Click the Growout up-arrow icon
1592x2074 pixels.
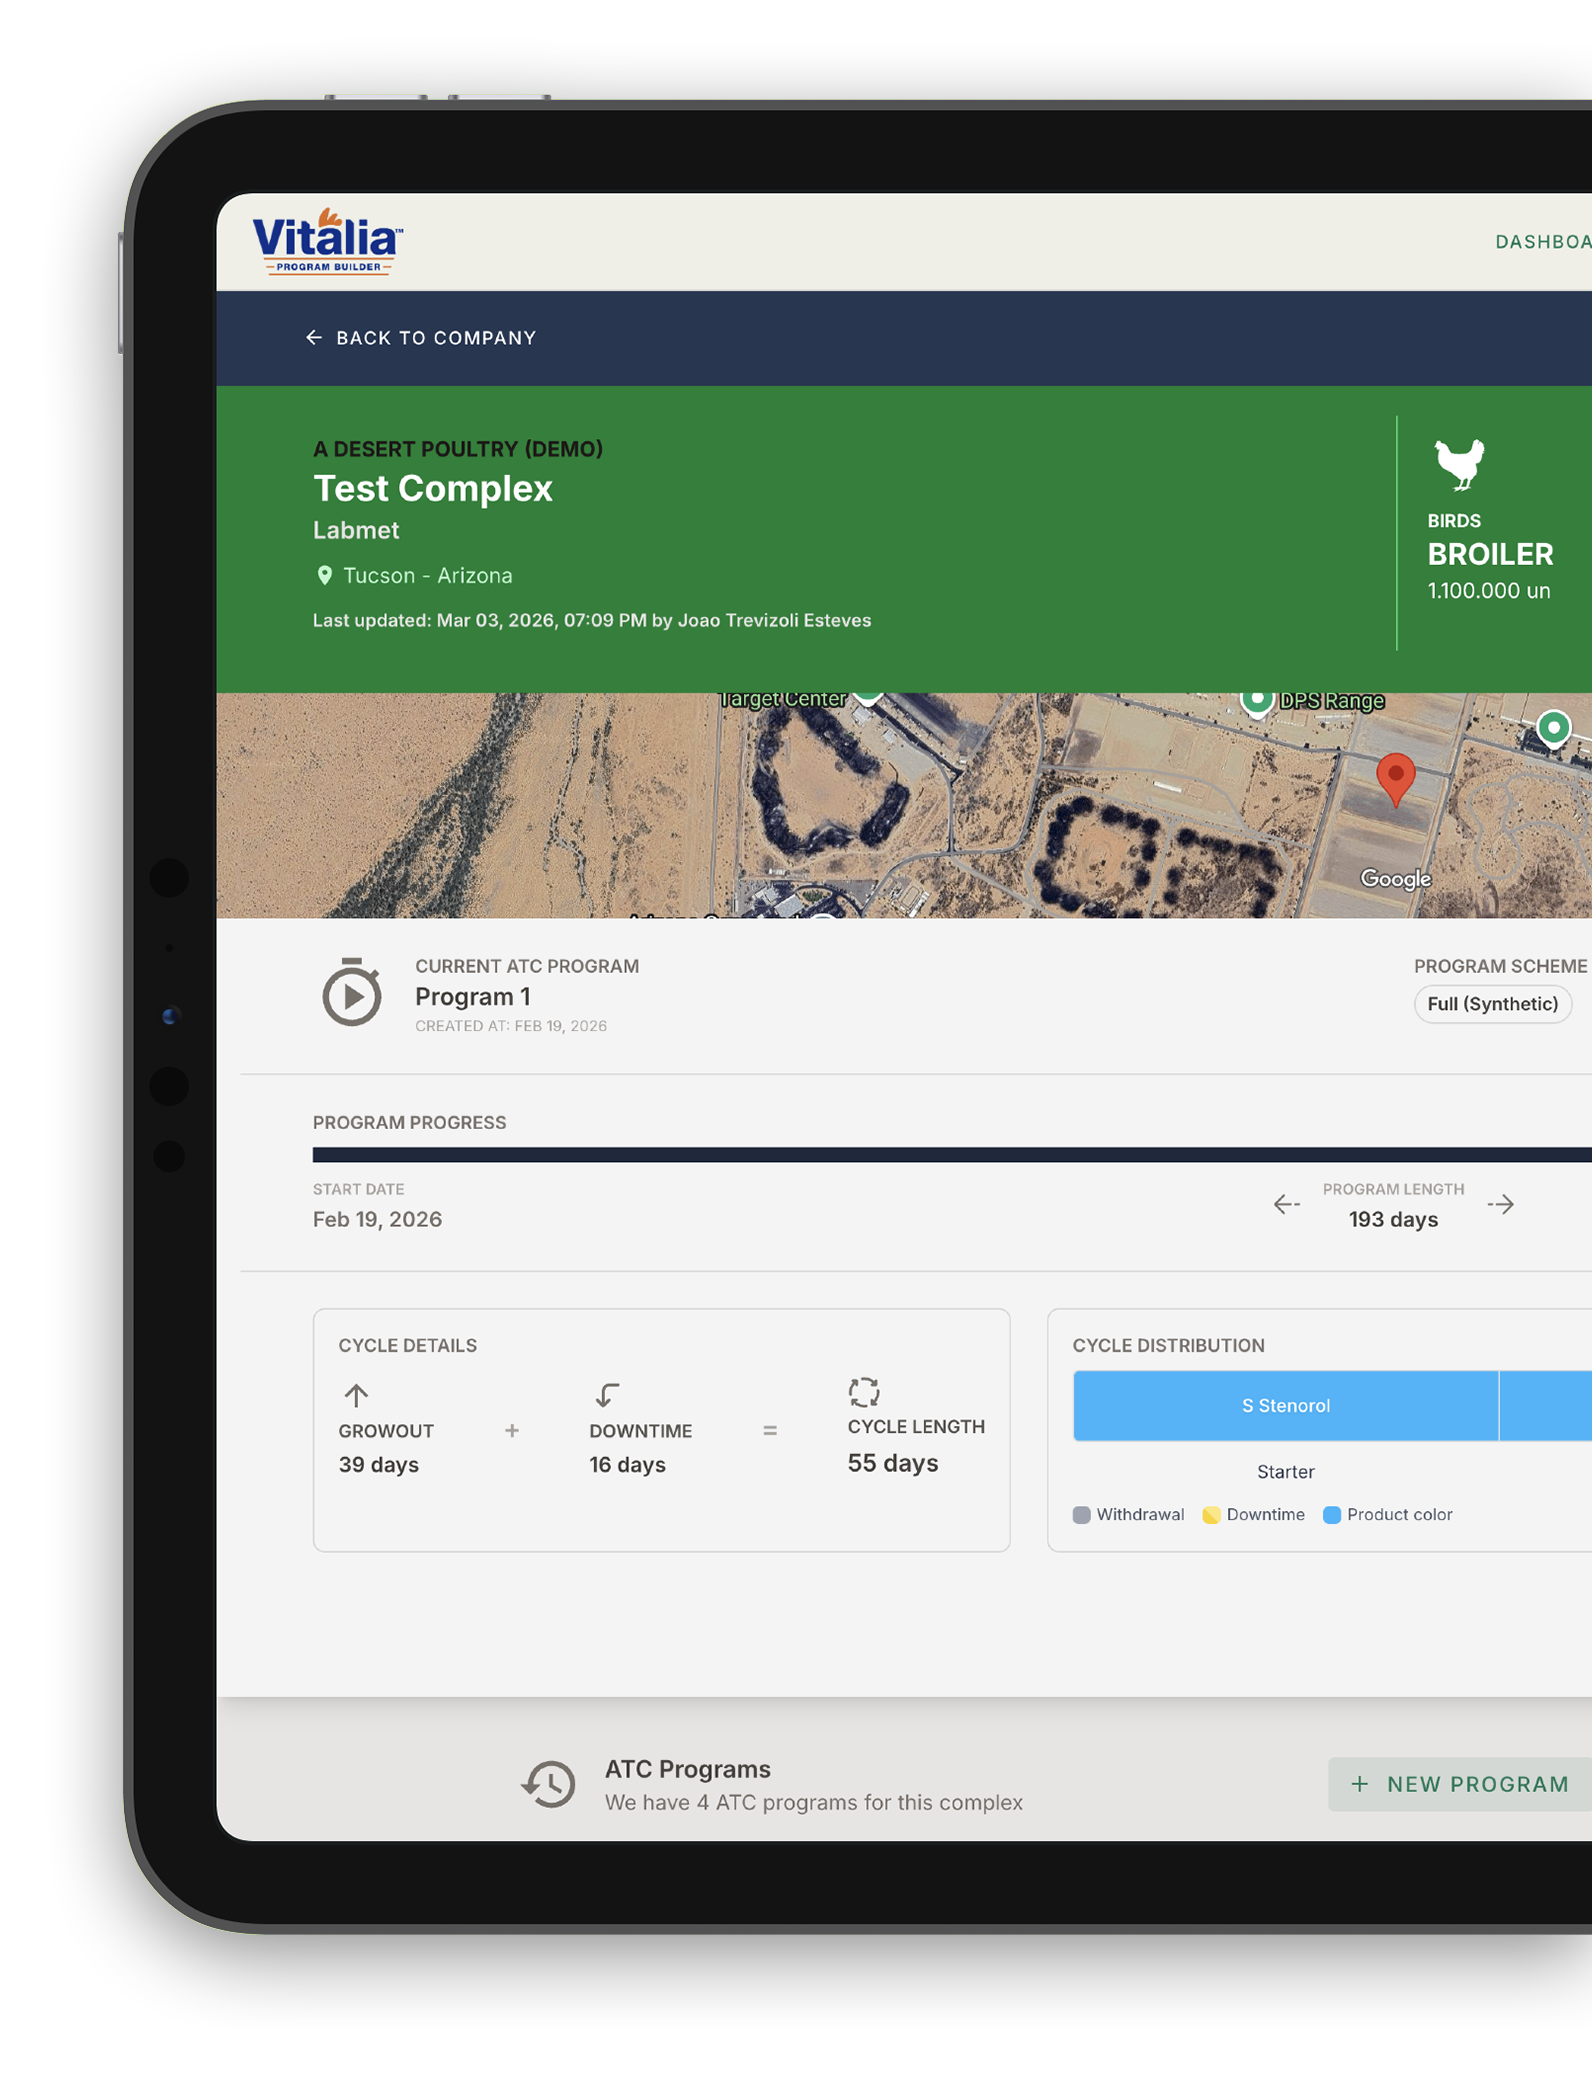click(x=356, y=1395)
